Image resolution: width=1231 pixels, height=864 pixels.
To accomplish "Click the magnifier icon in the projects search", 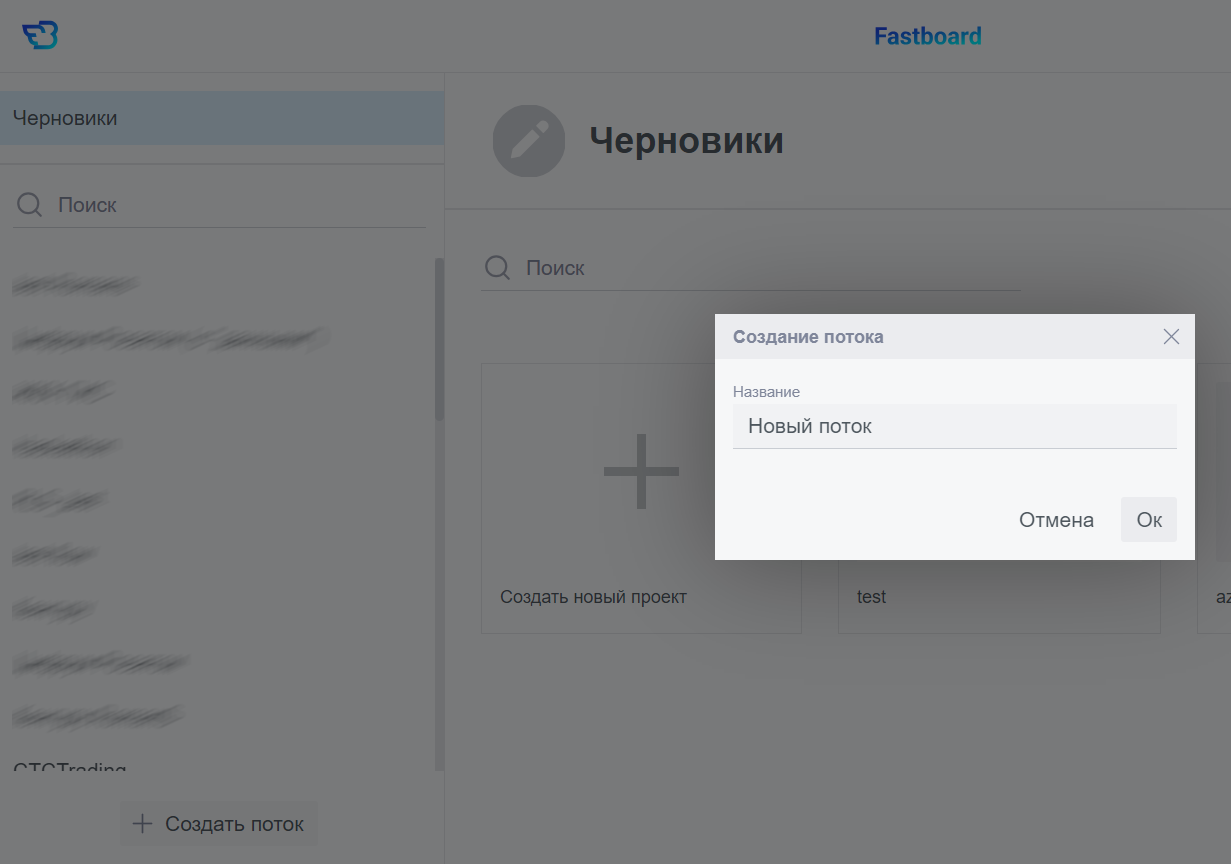I will 497,268.
